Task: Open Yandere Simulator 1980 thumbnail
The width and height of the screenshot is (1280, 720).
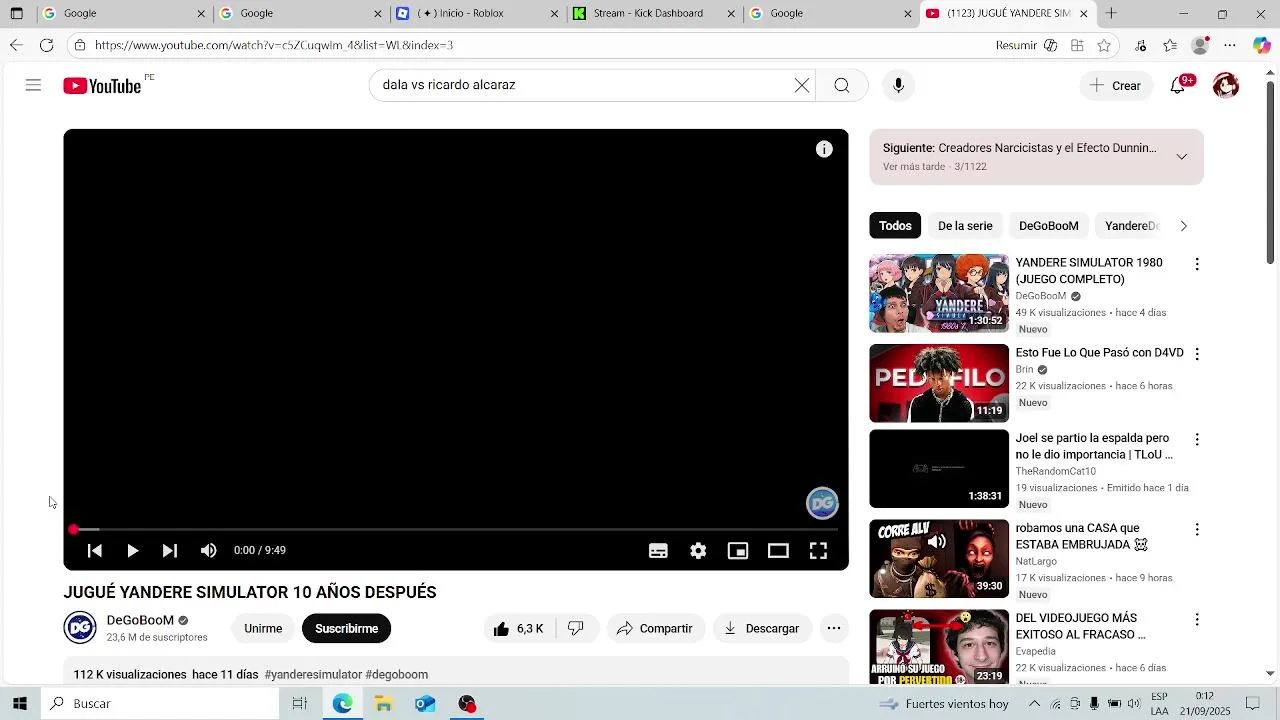Action: tap(939, 293)
